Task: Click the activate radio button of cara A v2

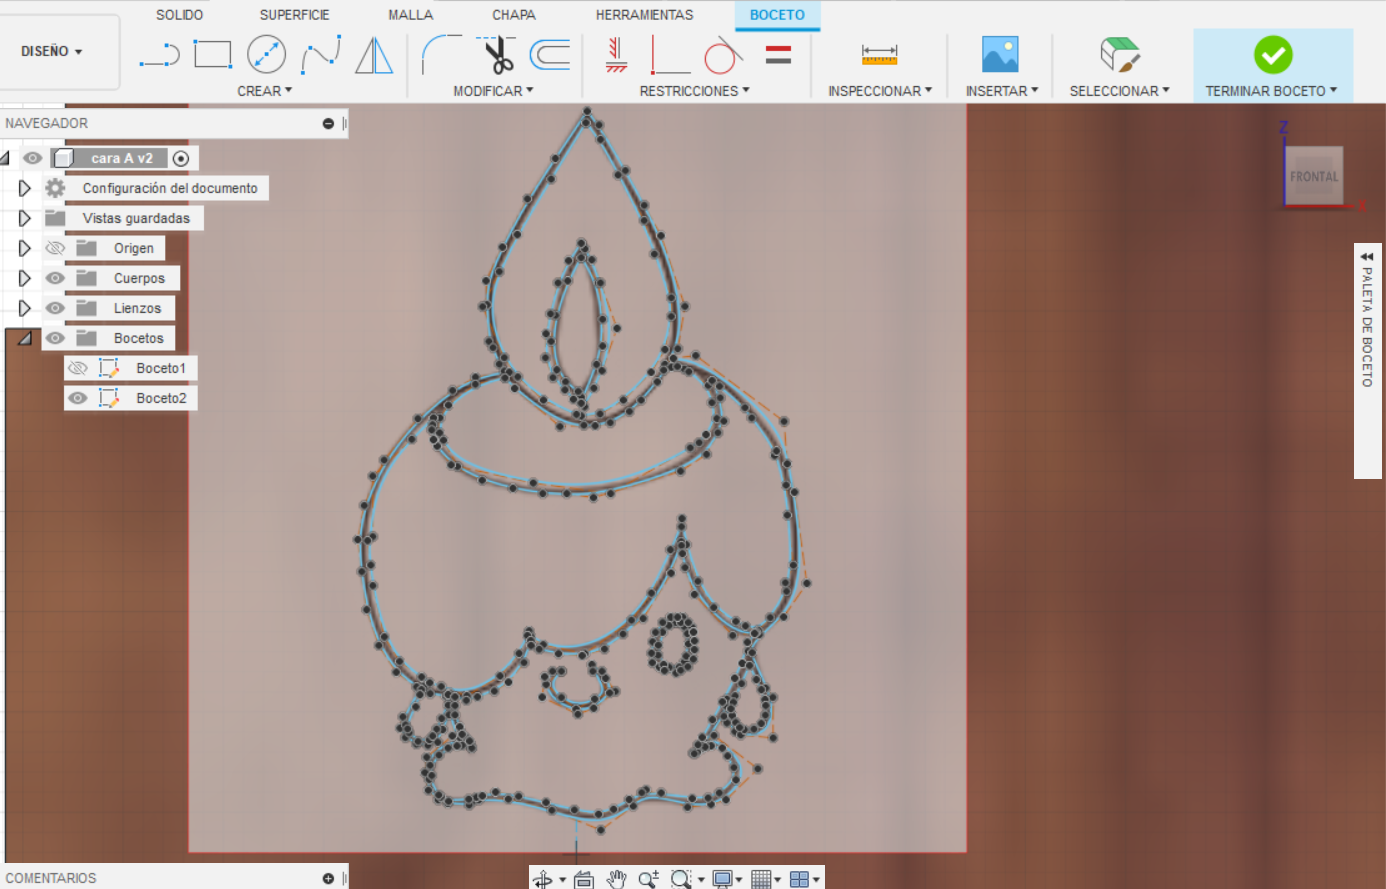Action: point(181,158)
